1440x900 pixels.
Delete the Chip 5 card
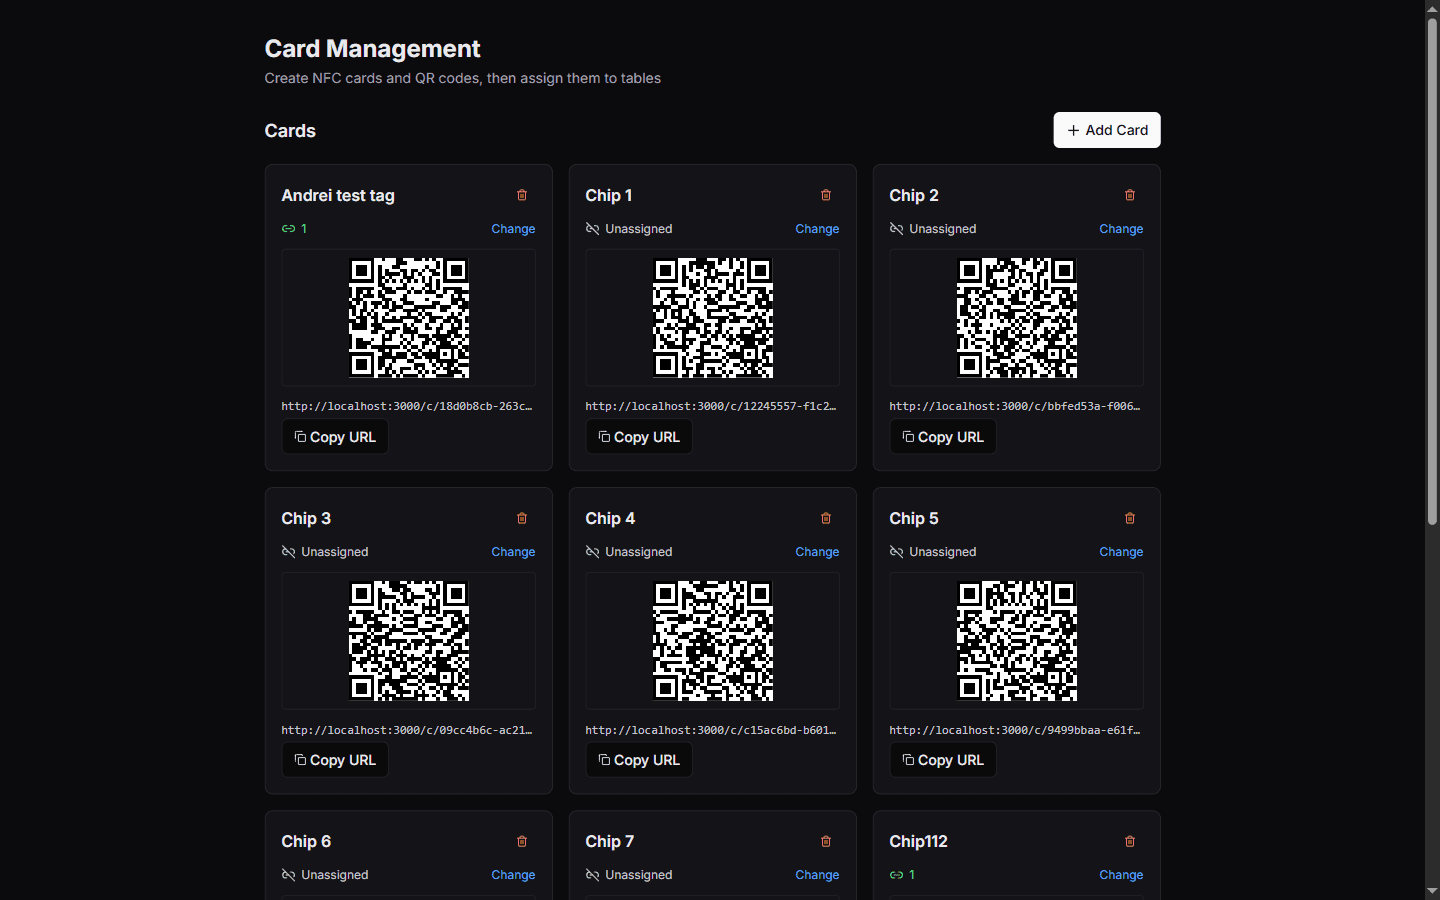1130,518
